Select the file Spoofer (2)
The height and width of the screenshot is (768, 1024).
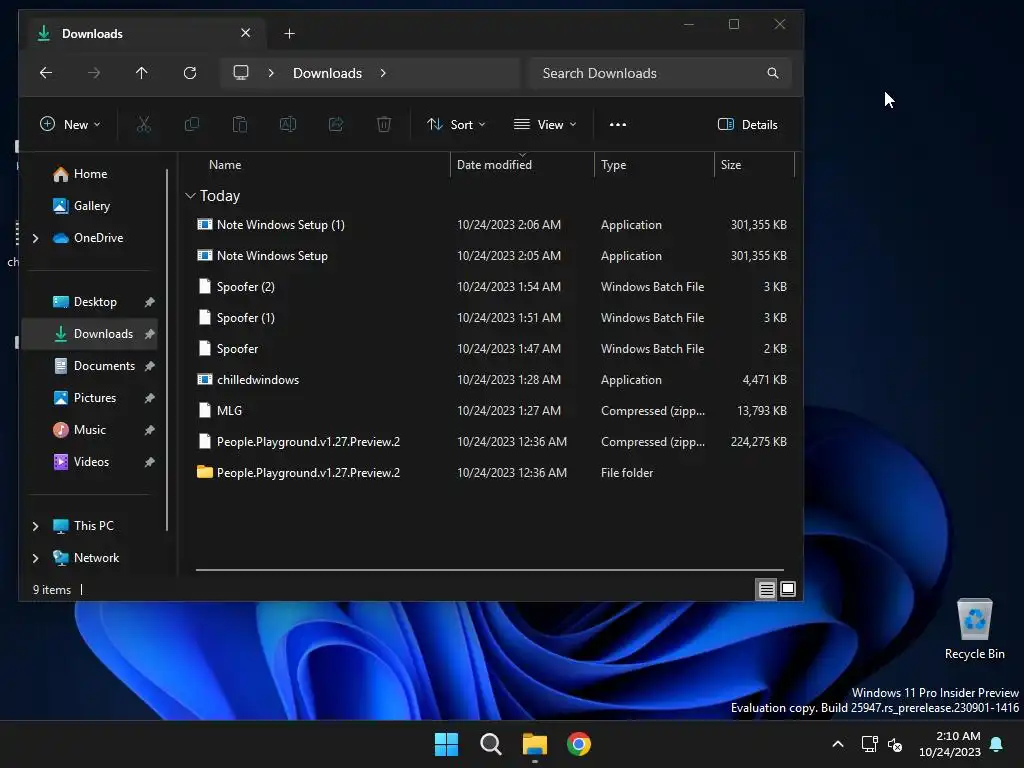(490, 287)
